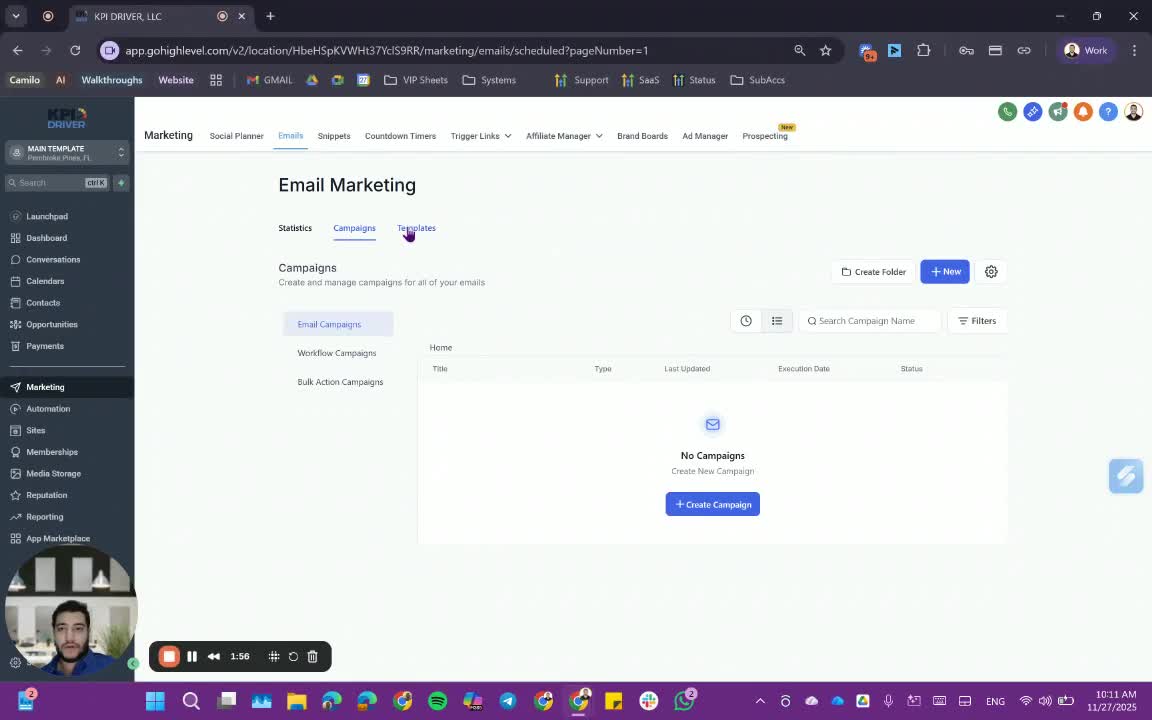
Task: Click the orange notifications bell icon
Action: point(1083,112)
